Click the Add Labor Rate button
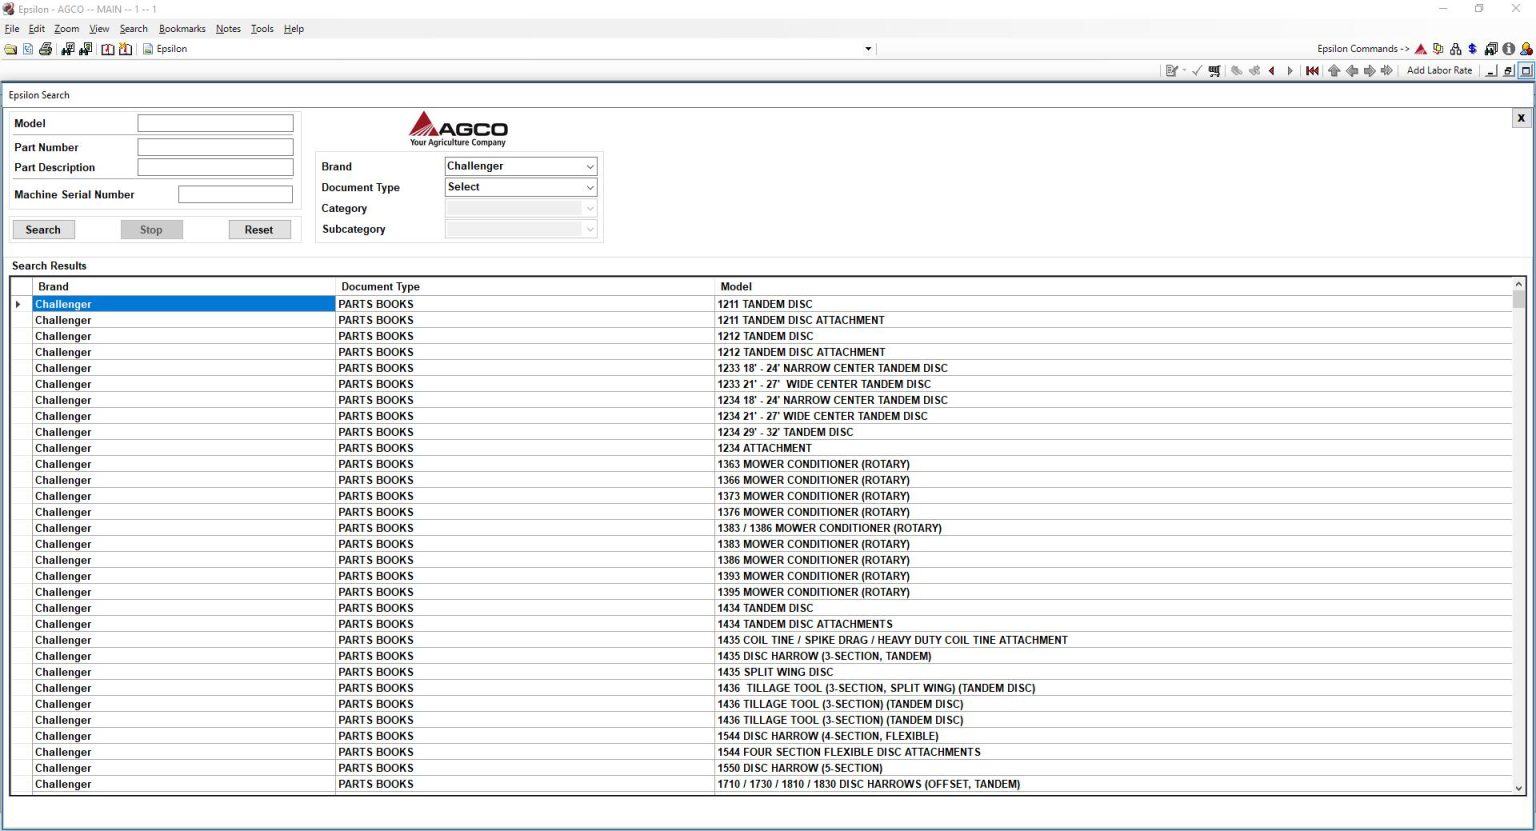The height and width of the screenshot is (831, 1536). pyautogui.click(x=1439, y=70)
